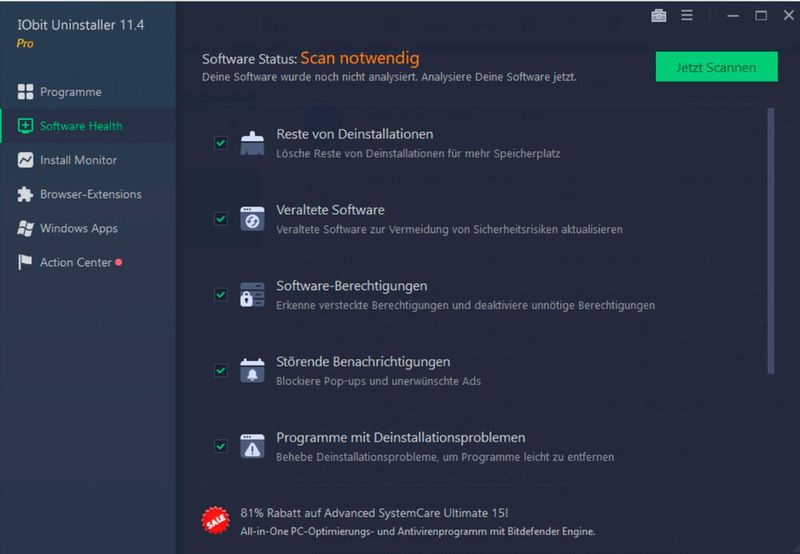Viewport: 800px width, 554px height.
Task: Click the Jetzt Scannen button
Action: coord(716,67)
